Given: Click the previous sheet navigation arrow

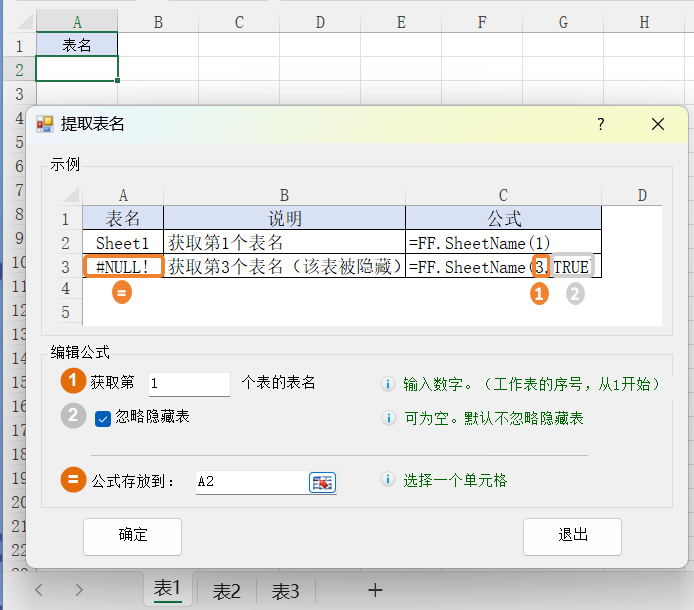Looking at the screenshot, I should [x=39, y=590].
